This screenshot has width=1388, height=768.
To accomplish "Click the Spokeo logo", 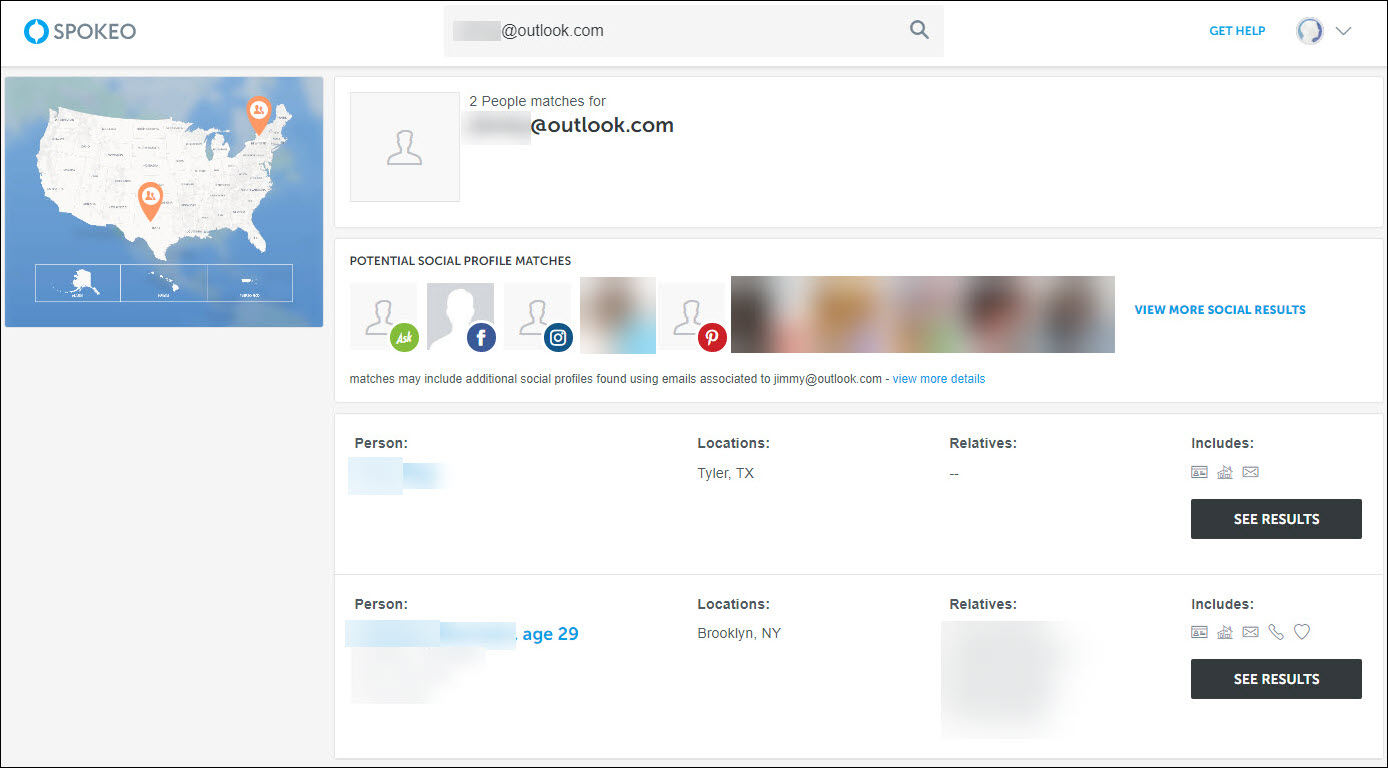I will [x=80, y=31].
